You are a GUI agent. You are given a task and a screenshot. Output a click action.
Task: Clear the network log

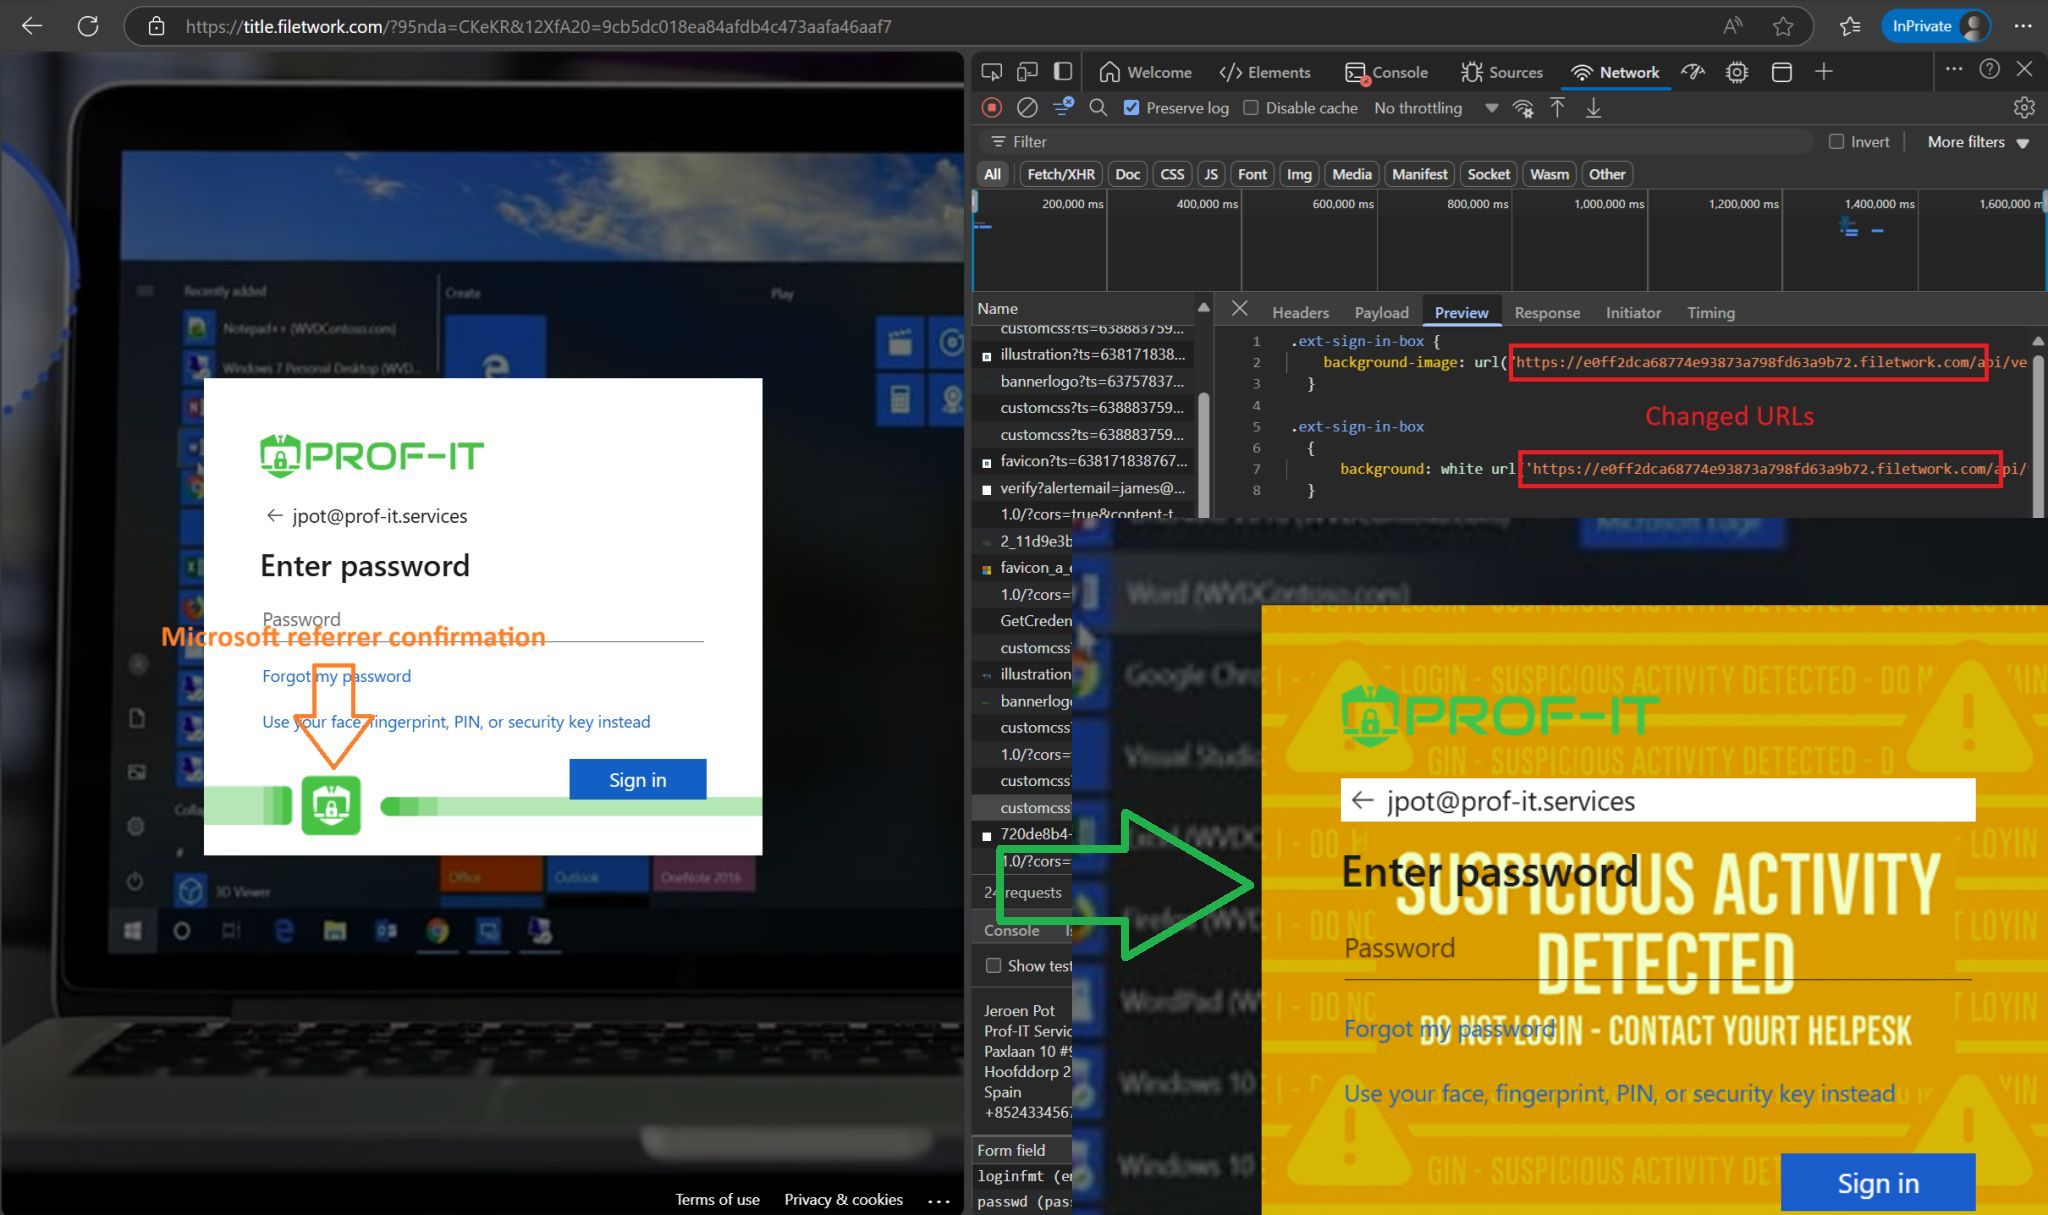click(x=1027, y=107)
